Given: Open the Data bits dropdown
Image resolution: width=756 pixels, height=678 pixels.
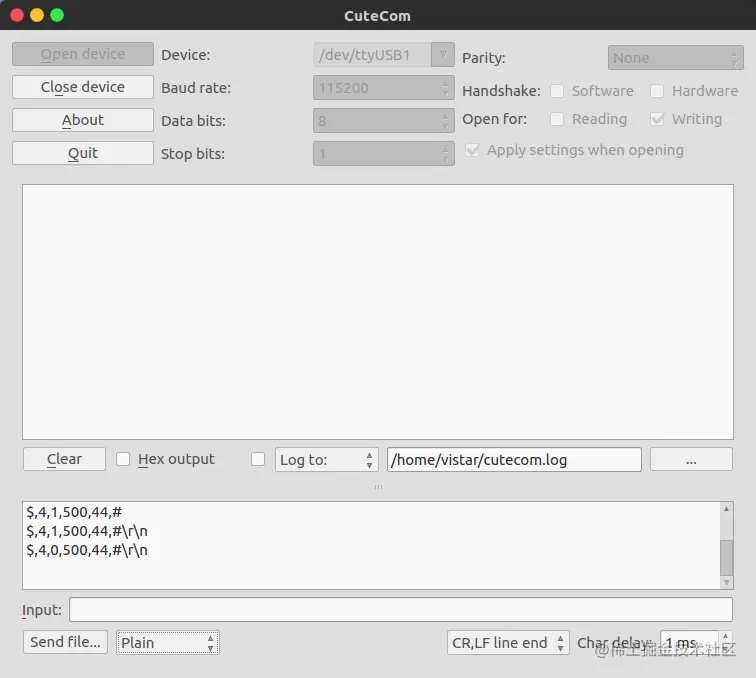Looking at the screenshot, I should point(384,120).
